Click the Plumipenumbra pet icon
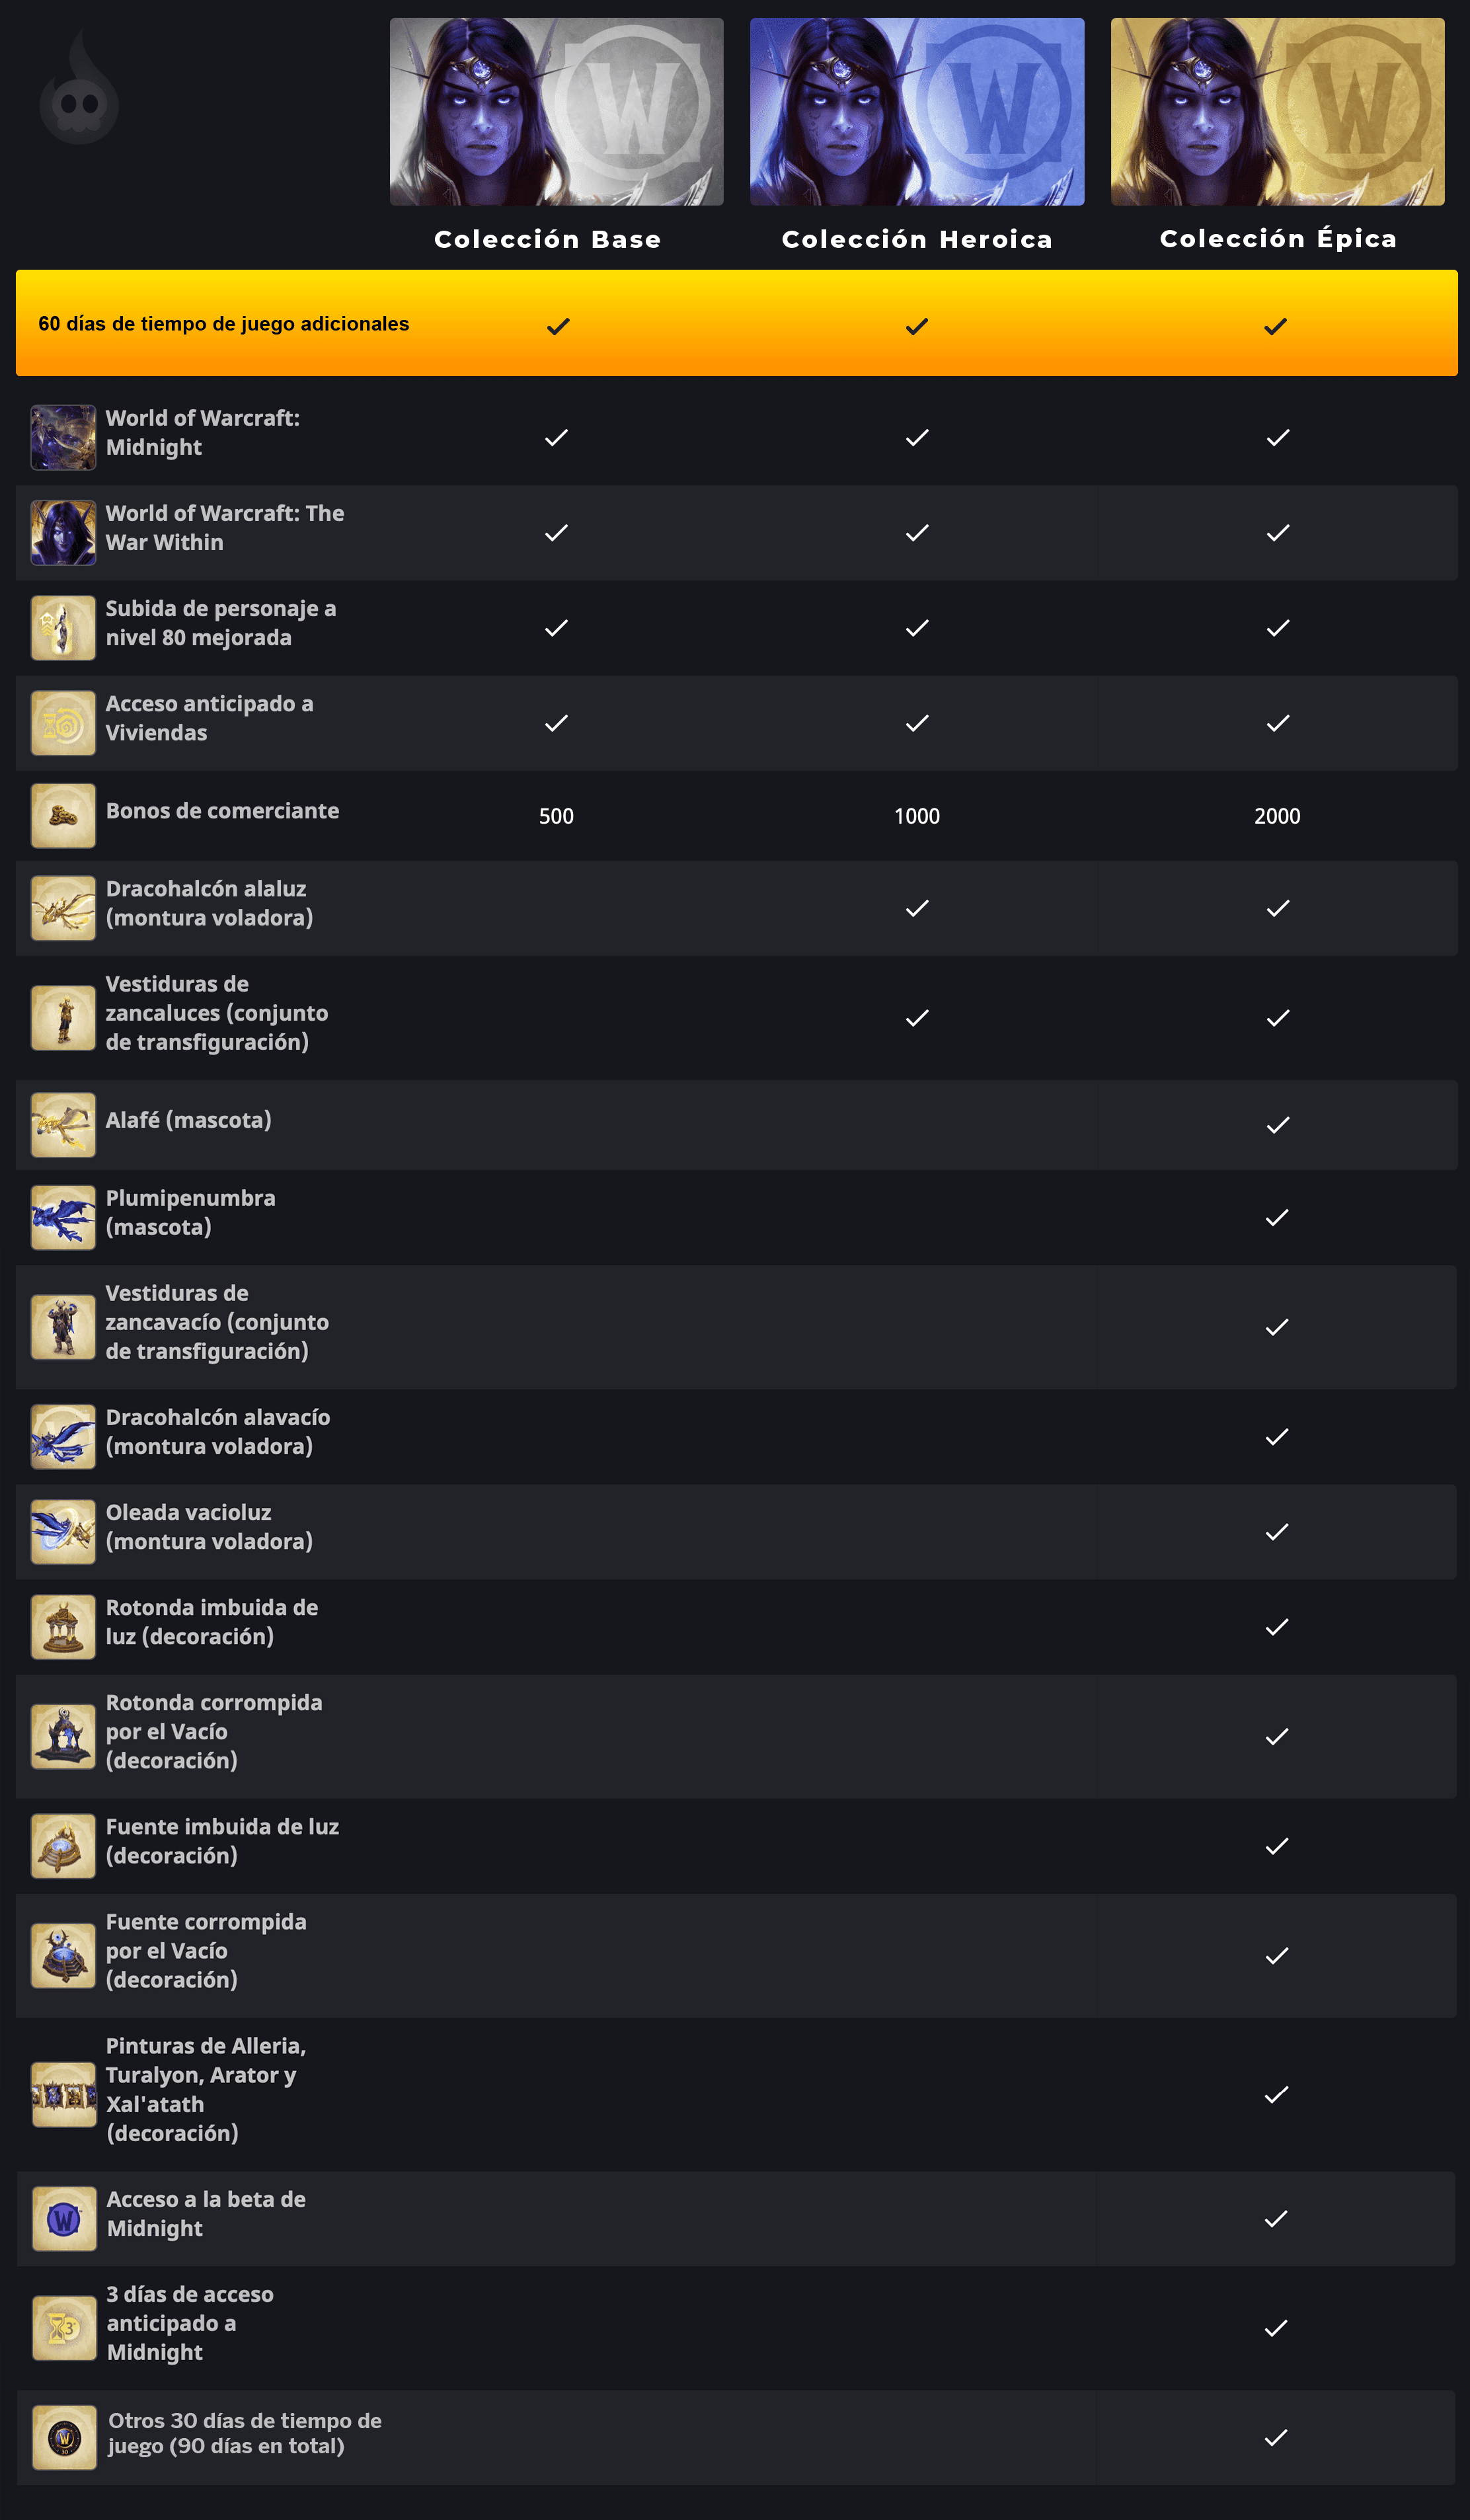 pos(63,1217)
